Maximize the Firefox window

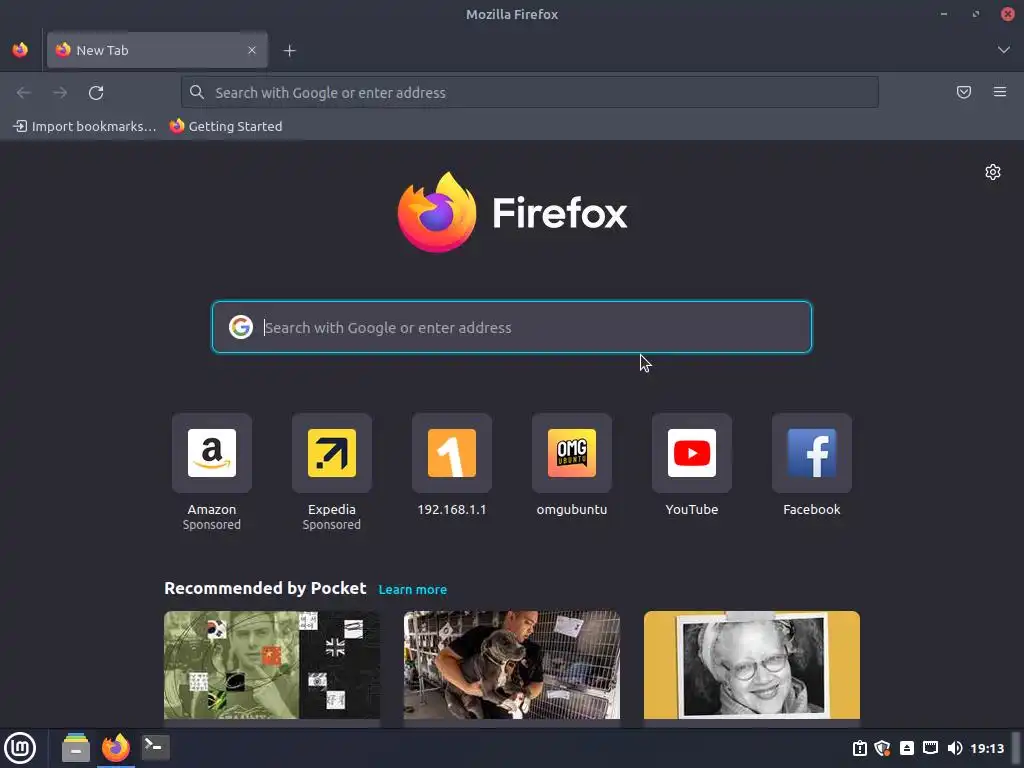(976, 14)
